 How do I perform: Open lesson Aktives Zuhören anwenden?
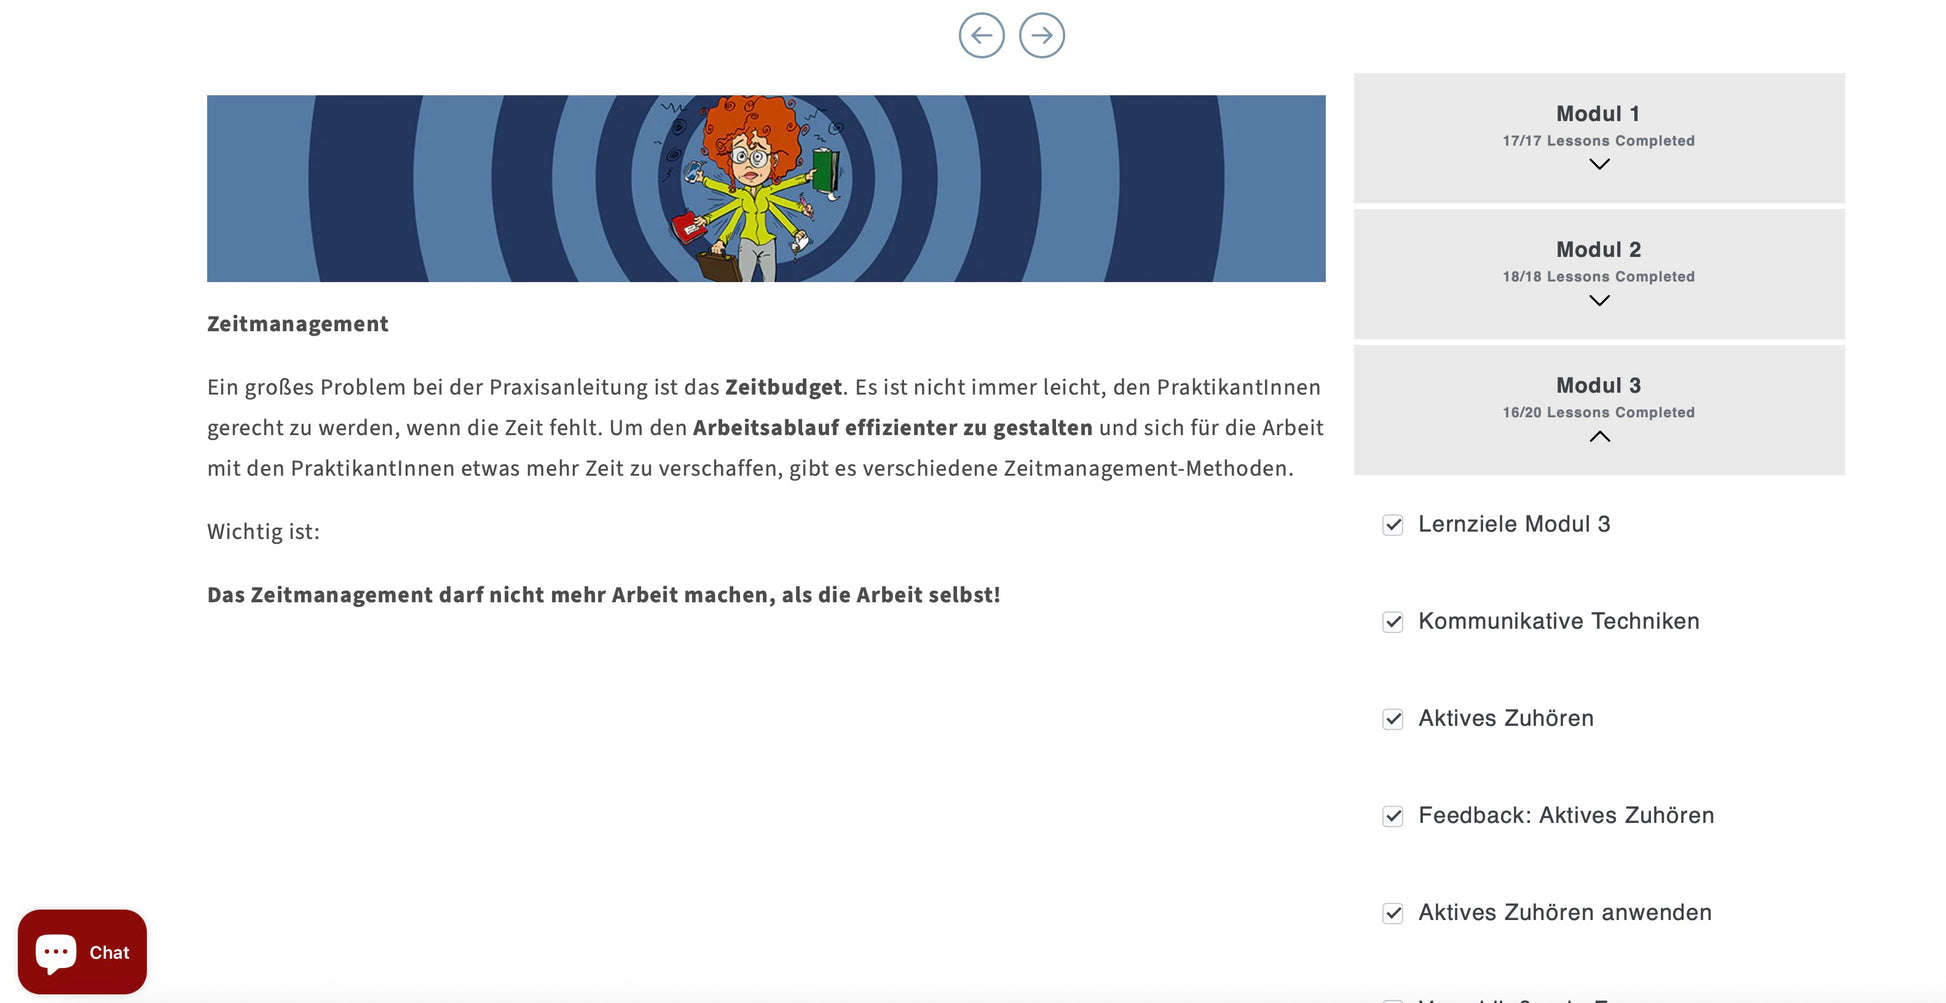(x=1565, y=912)
